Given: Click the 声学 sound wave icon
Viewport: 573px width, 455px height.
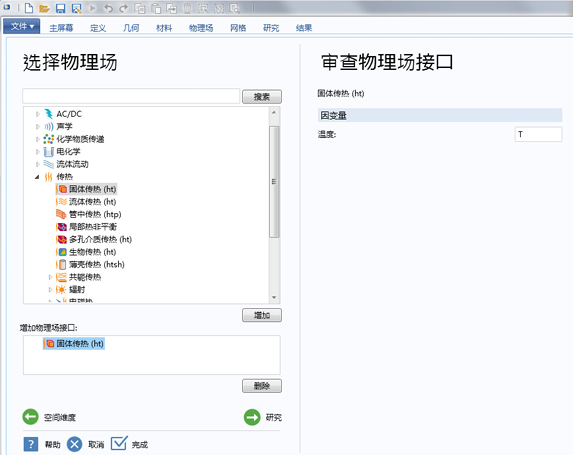Looking at the screenshot, I should tap(48, 126).
